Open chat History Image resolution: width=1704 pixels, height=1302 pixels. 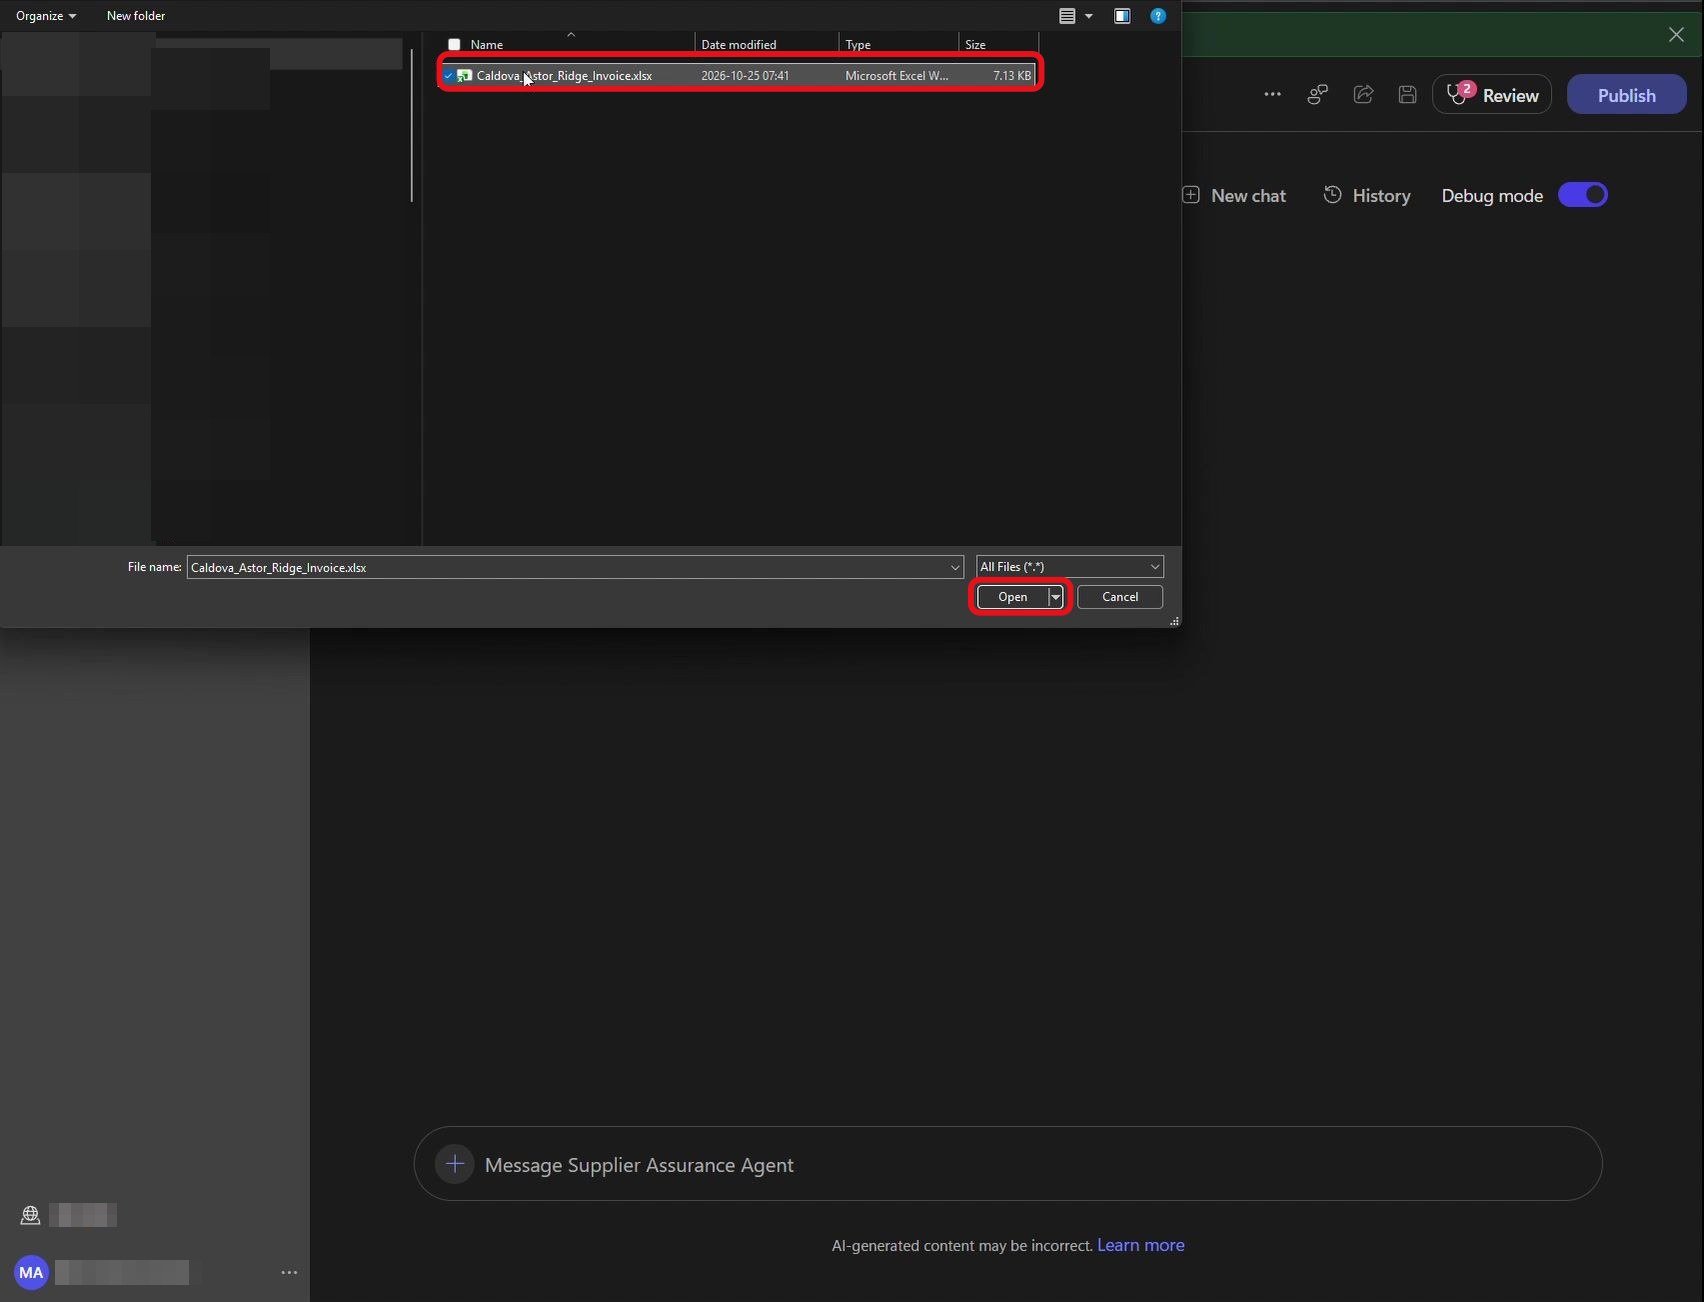[1367, 196]
